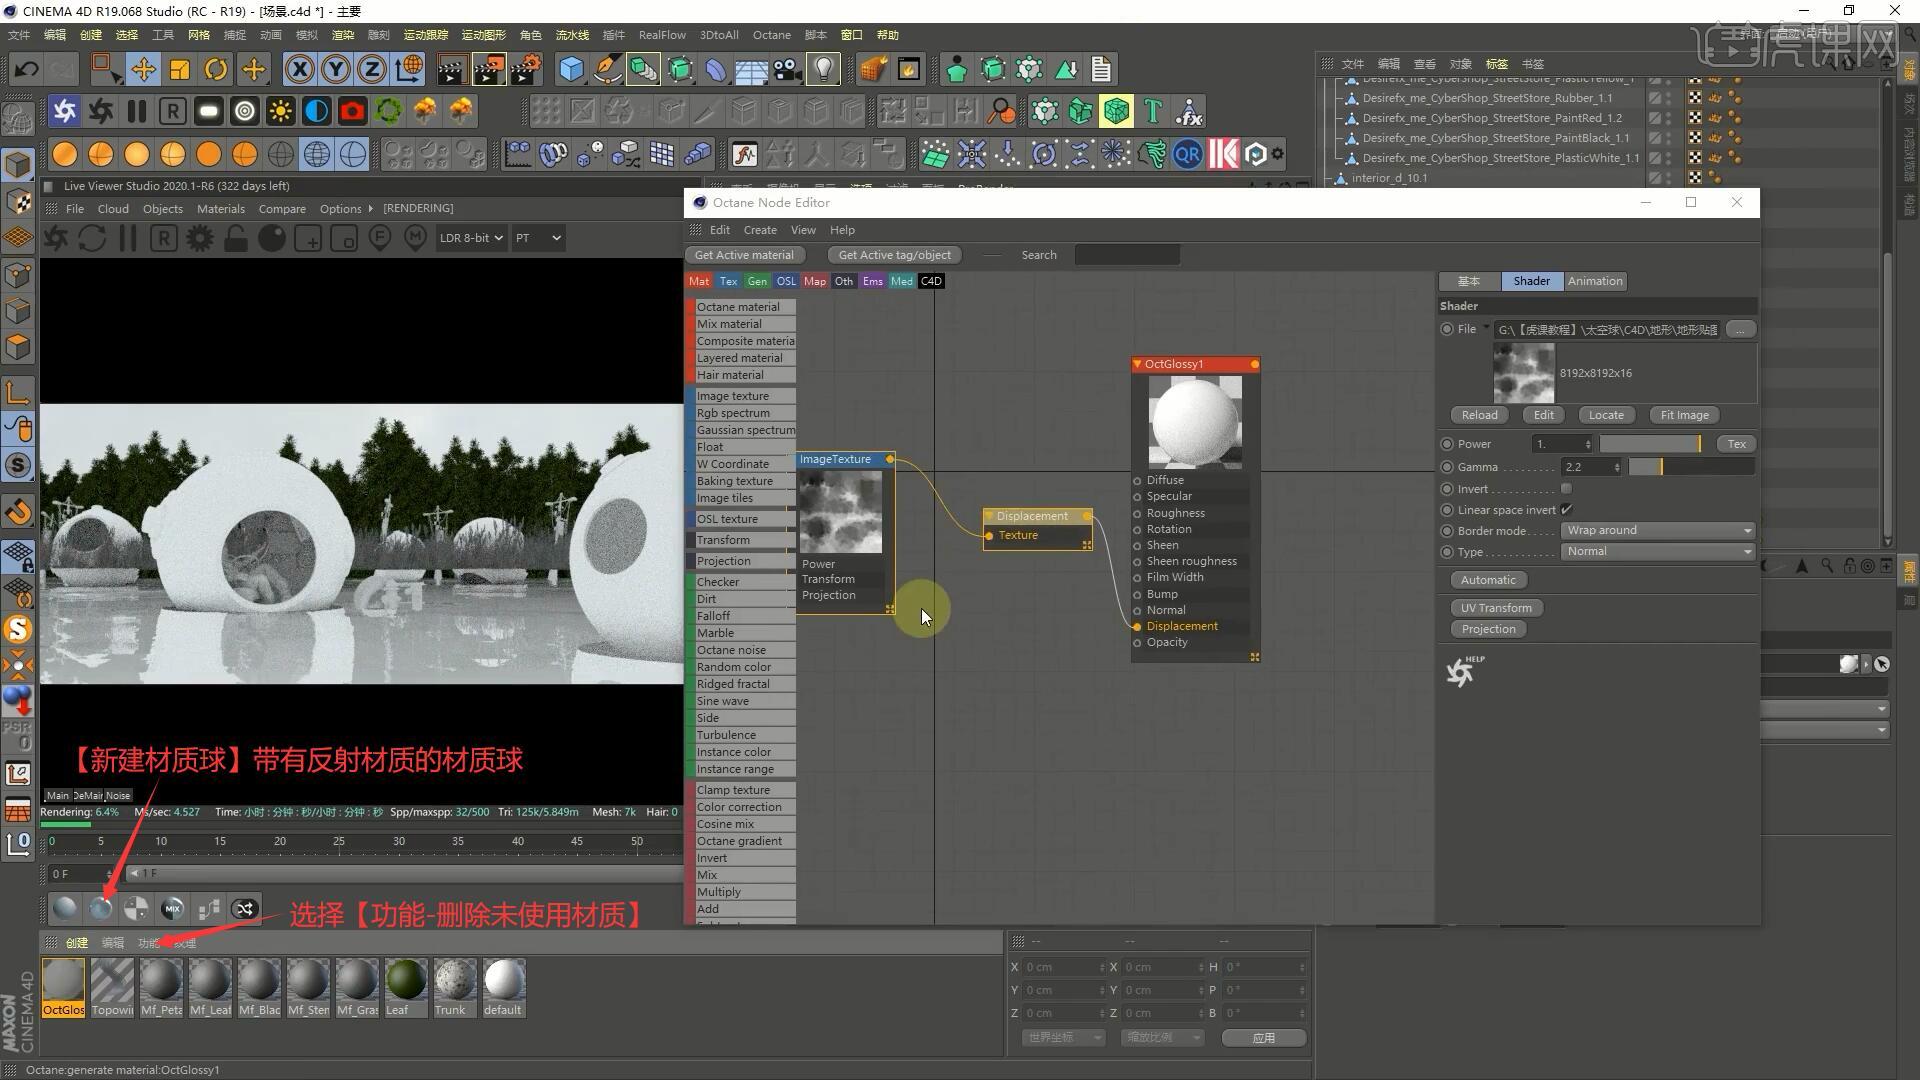Expand the Live Viewer Options submenu arrow
This screenshot has height=1080, width=1920.
click(370, 209)
